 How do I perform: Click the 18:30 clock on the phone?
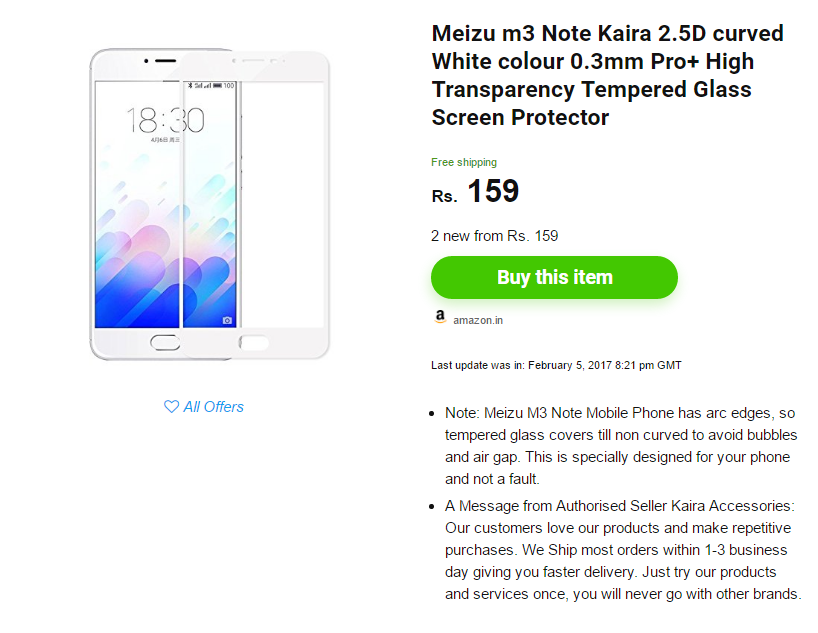pyautogui.click(x=165, y=121)
